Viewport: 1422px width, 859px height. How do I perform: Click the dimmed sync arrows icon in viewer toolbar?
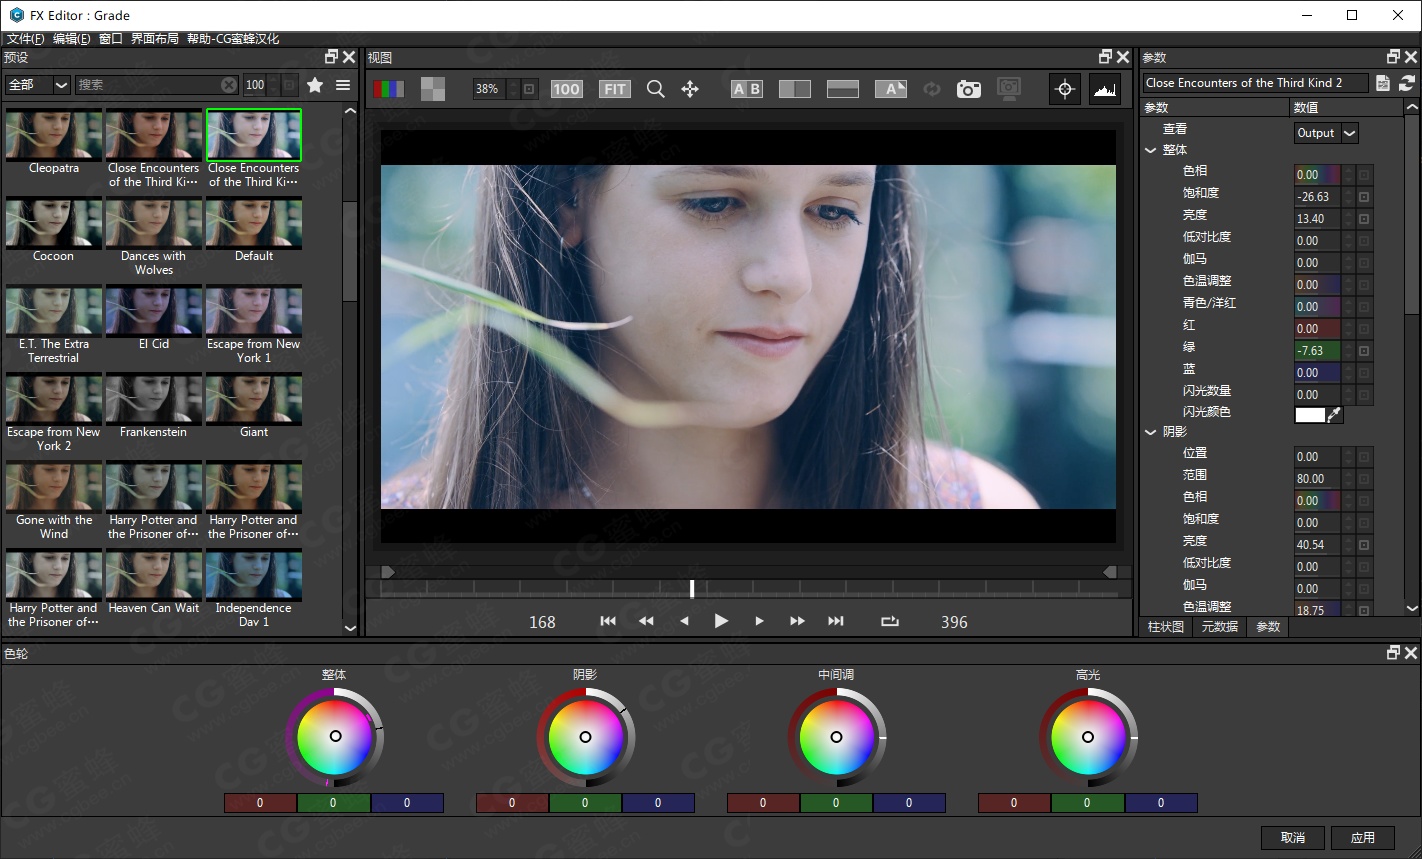[931, 89]
